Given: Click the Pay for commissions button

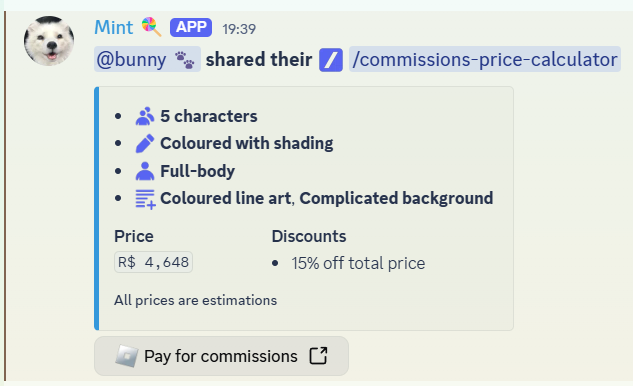Looking at the screenshot, I should (221, 356).
